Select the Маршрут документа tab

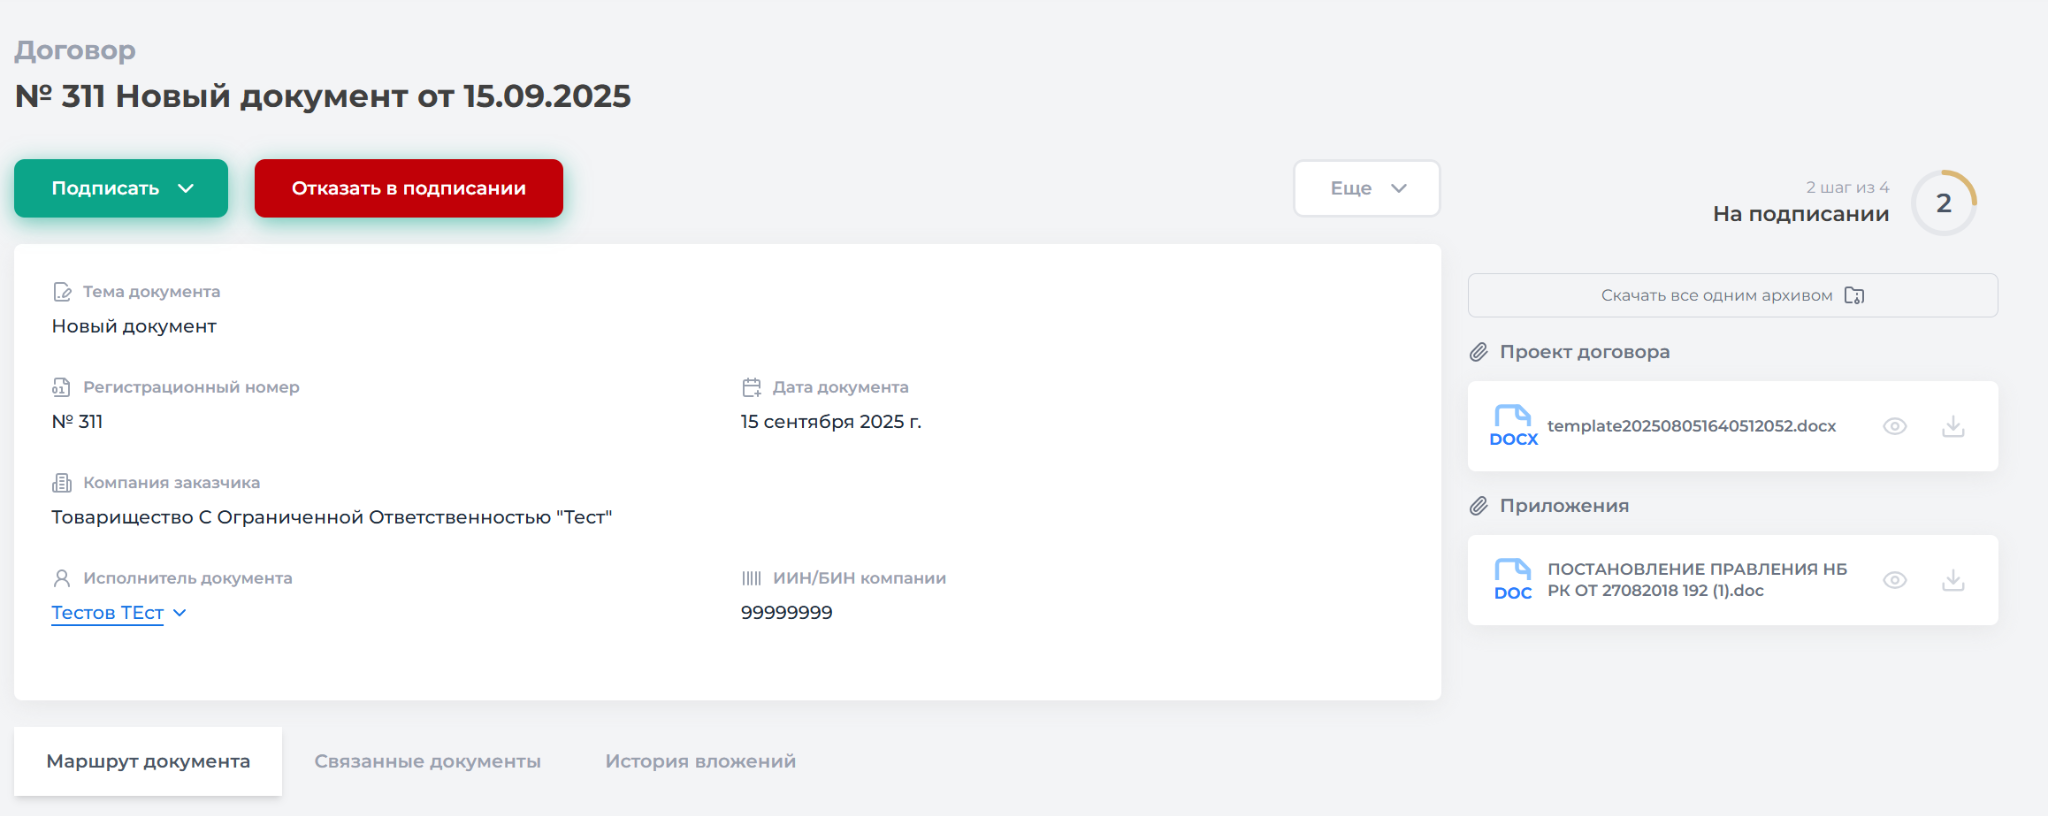(148, 761)
